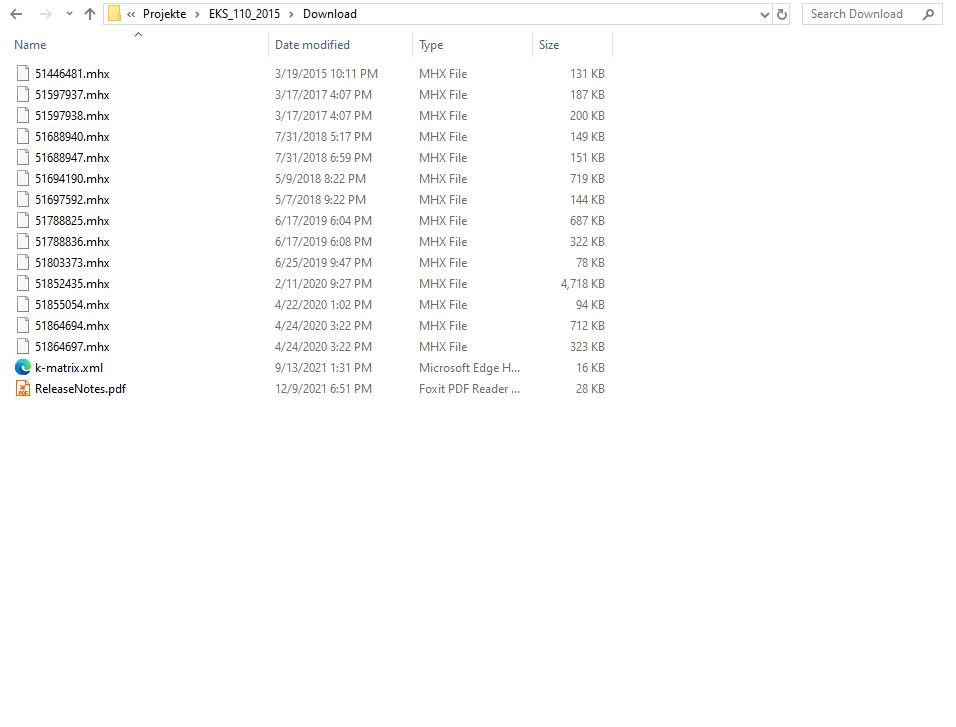Select the file name 51855054.mhx
The height and width of the screenshot is (727, 956).
coord(72,305)
